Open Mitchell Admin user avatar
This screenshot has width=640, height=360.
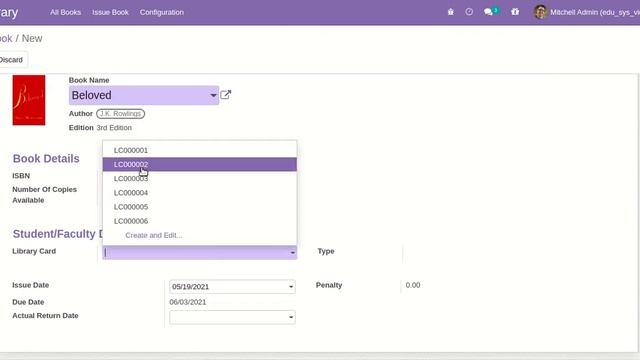[x=540, y=12]
